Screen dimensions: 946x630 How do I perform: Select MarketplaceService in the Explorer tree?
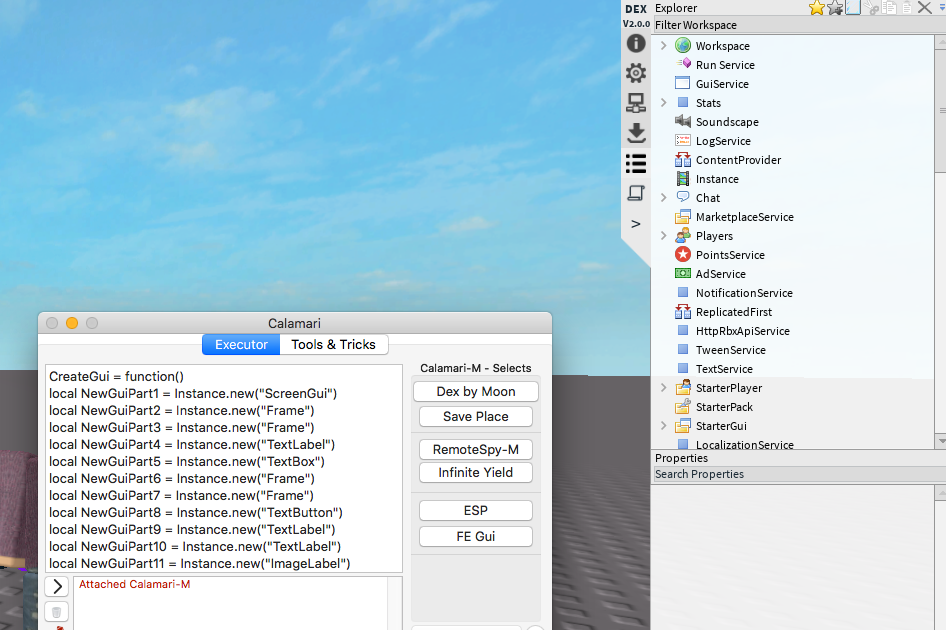(x=744, y=217)
